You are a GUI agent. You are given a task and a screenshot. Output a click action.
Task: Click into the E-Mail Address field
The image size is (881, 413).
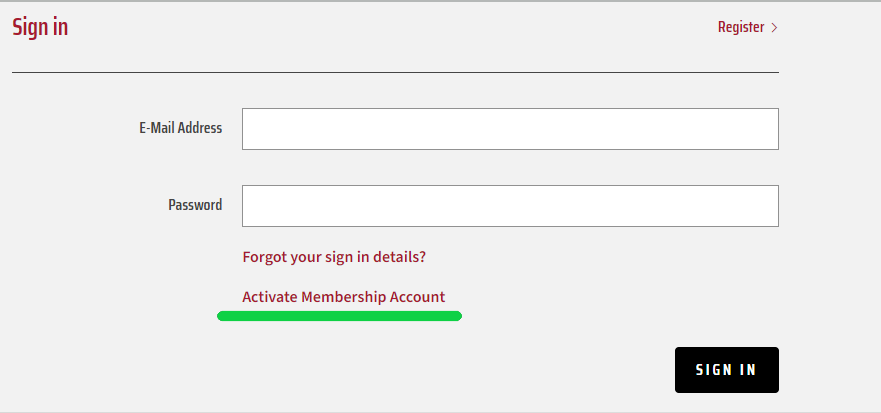[510, 129]
